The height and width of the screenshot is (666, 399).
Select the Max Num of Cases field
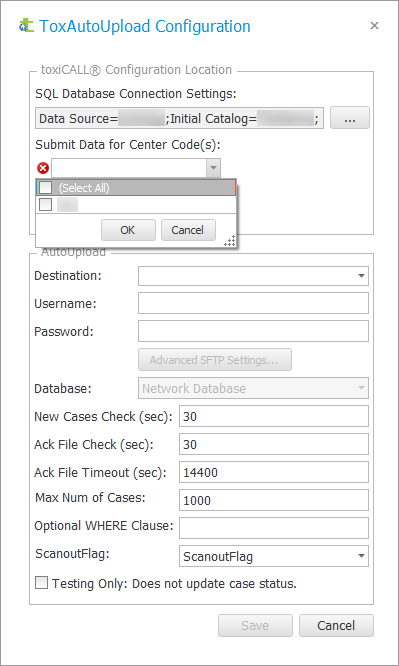tap(274, 500)
